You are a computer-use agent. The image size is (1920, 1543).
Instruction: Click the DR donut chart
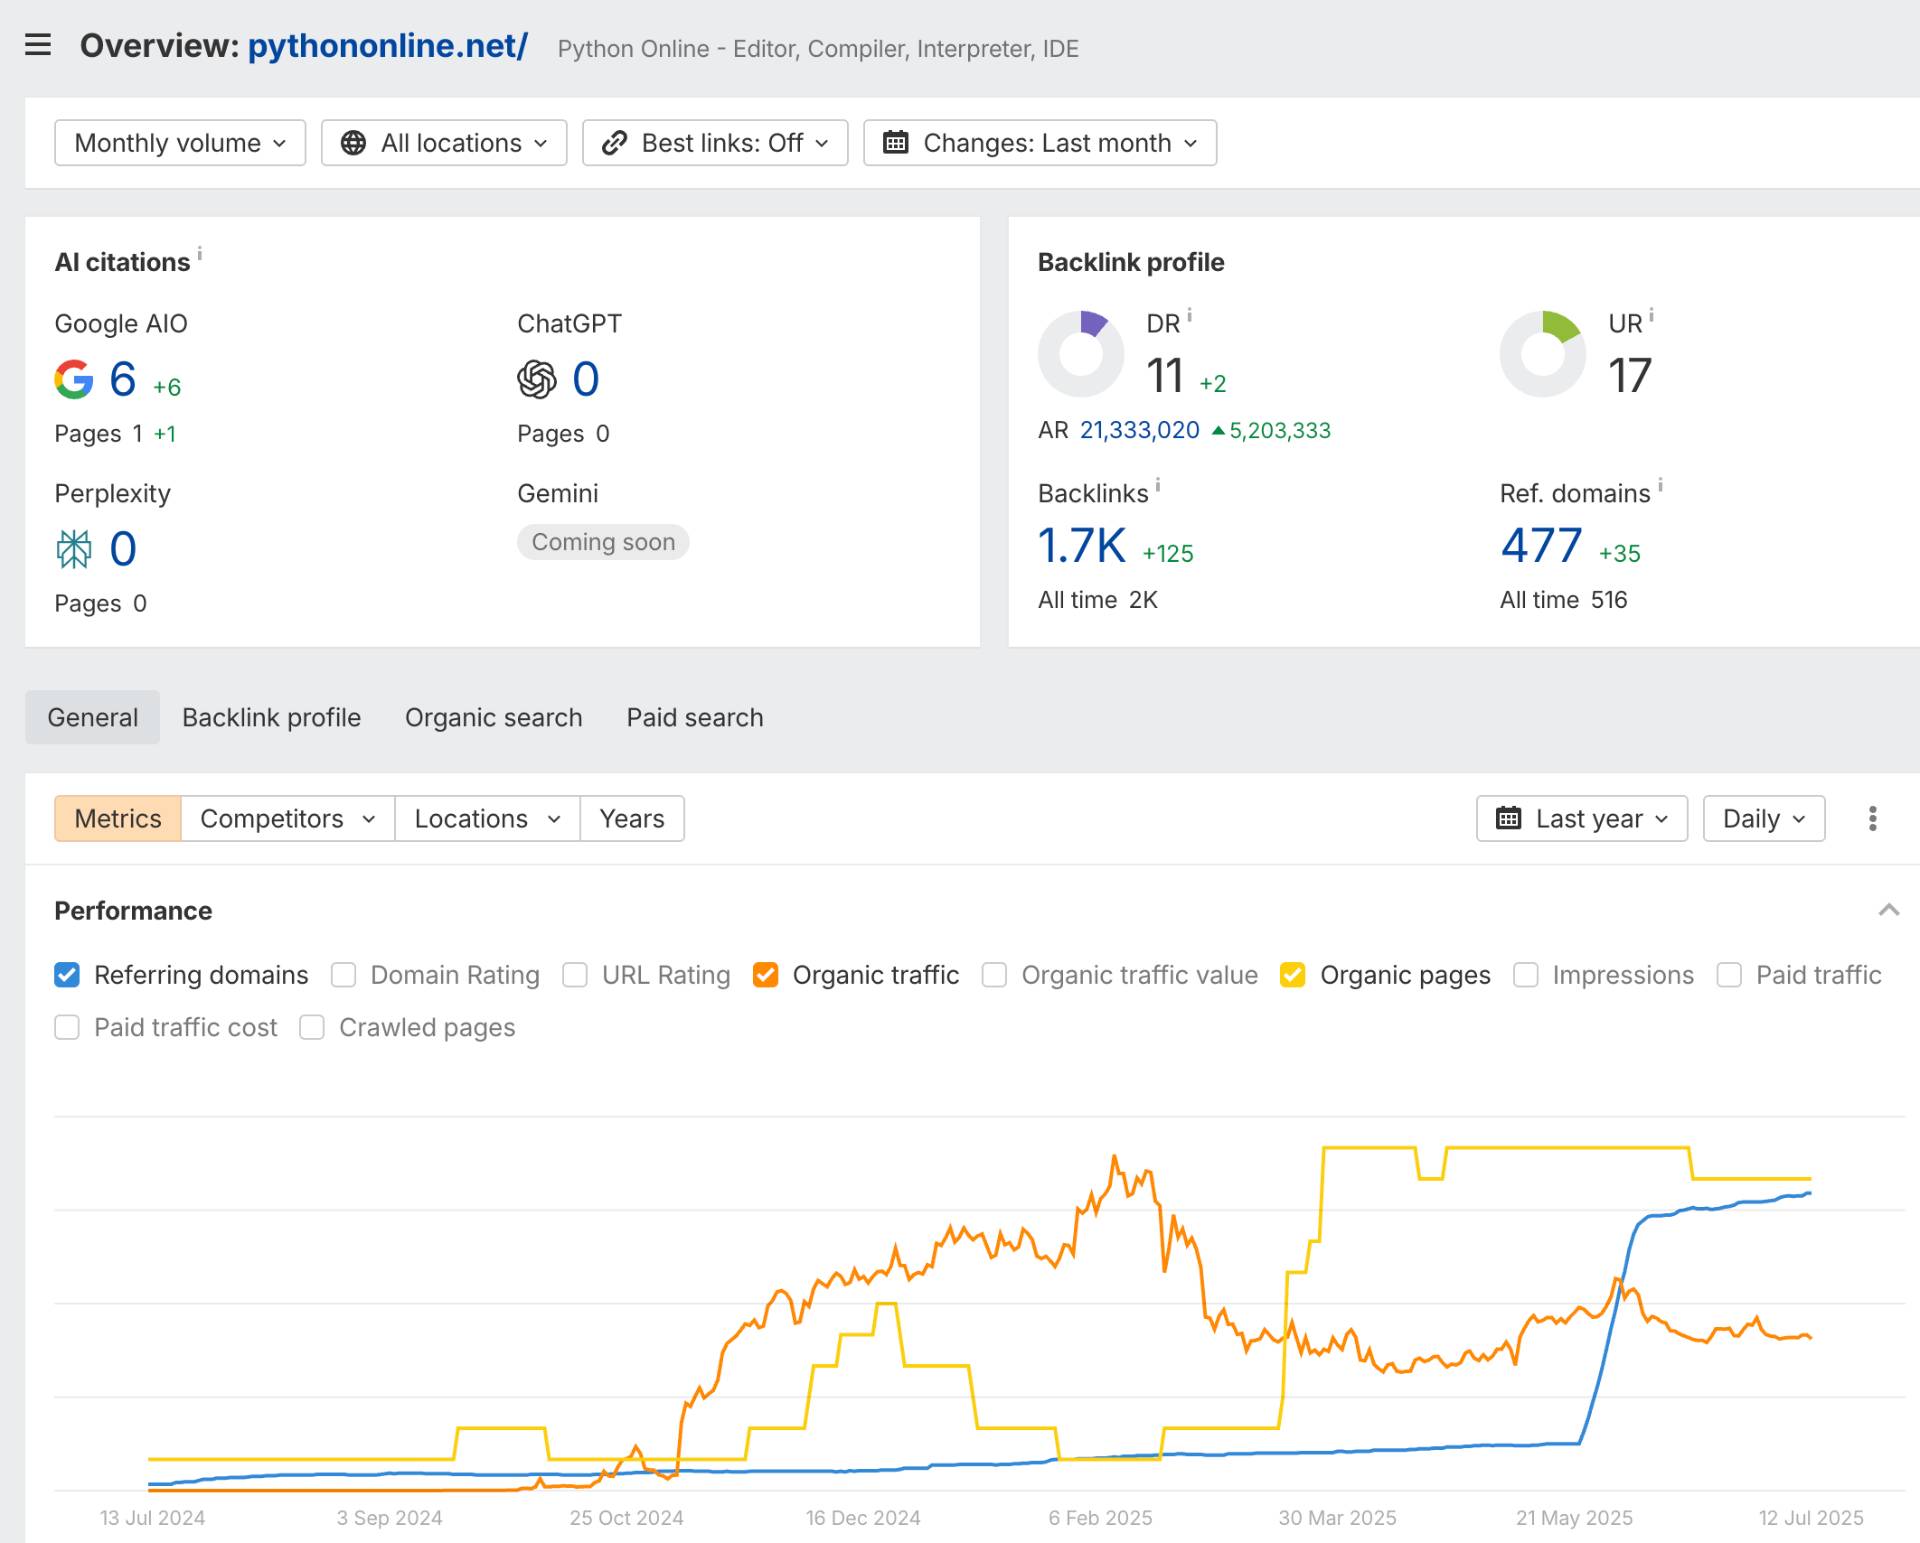1081,353
